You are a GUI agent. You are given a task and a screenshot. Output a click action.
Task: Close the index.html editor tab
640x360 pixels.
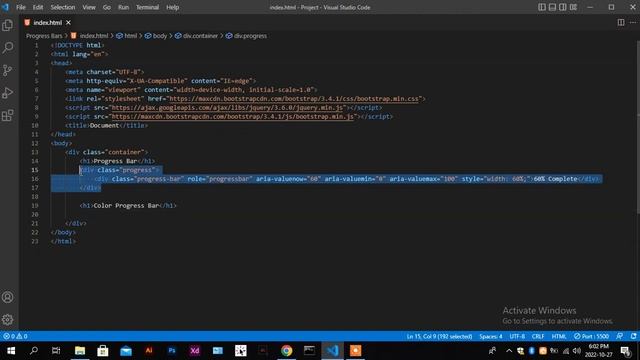click(68, 22)
